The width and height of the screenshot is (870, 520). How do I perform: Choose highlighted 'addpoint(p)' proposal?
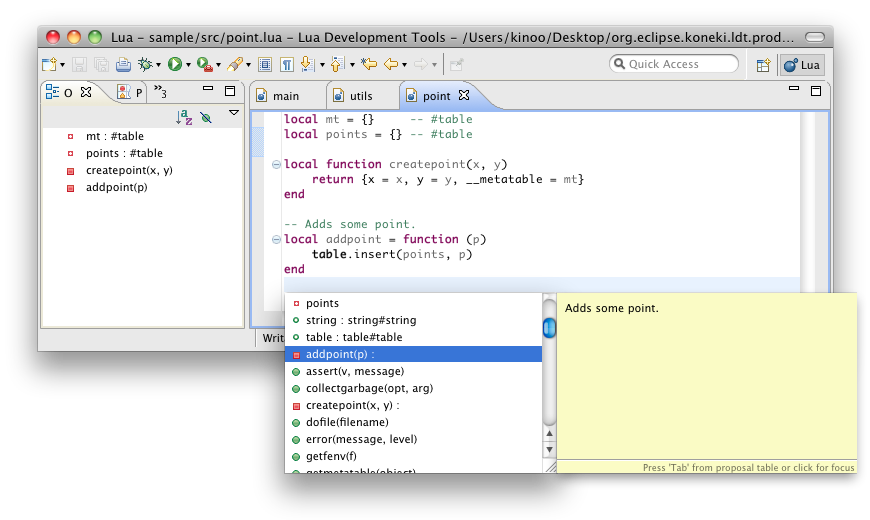click(413, 354)
